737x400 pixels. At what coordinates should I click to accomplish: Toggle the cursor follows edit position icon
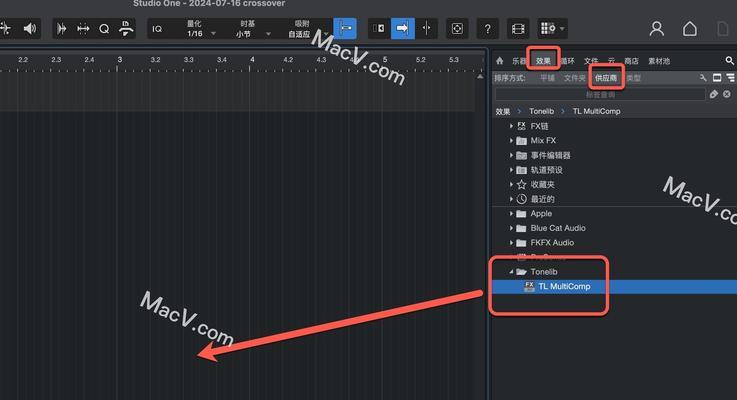click(426, 29)
